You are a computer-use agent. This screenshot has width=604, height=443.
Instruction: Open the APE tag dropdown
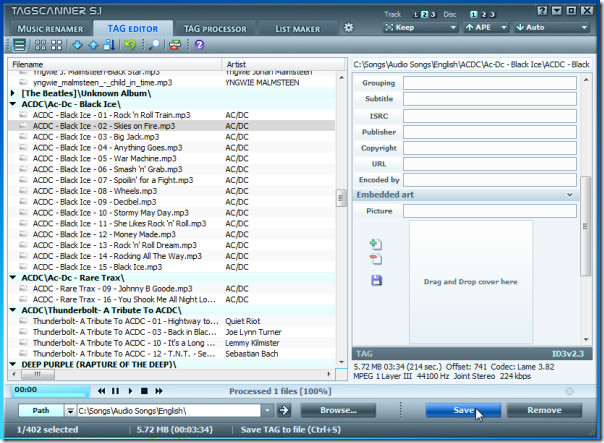click(486, 27)
